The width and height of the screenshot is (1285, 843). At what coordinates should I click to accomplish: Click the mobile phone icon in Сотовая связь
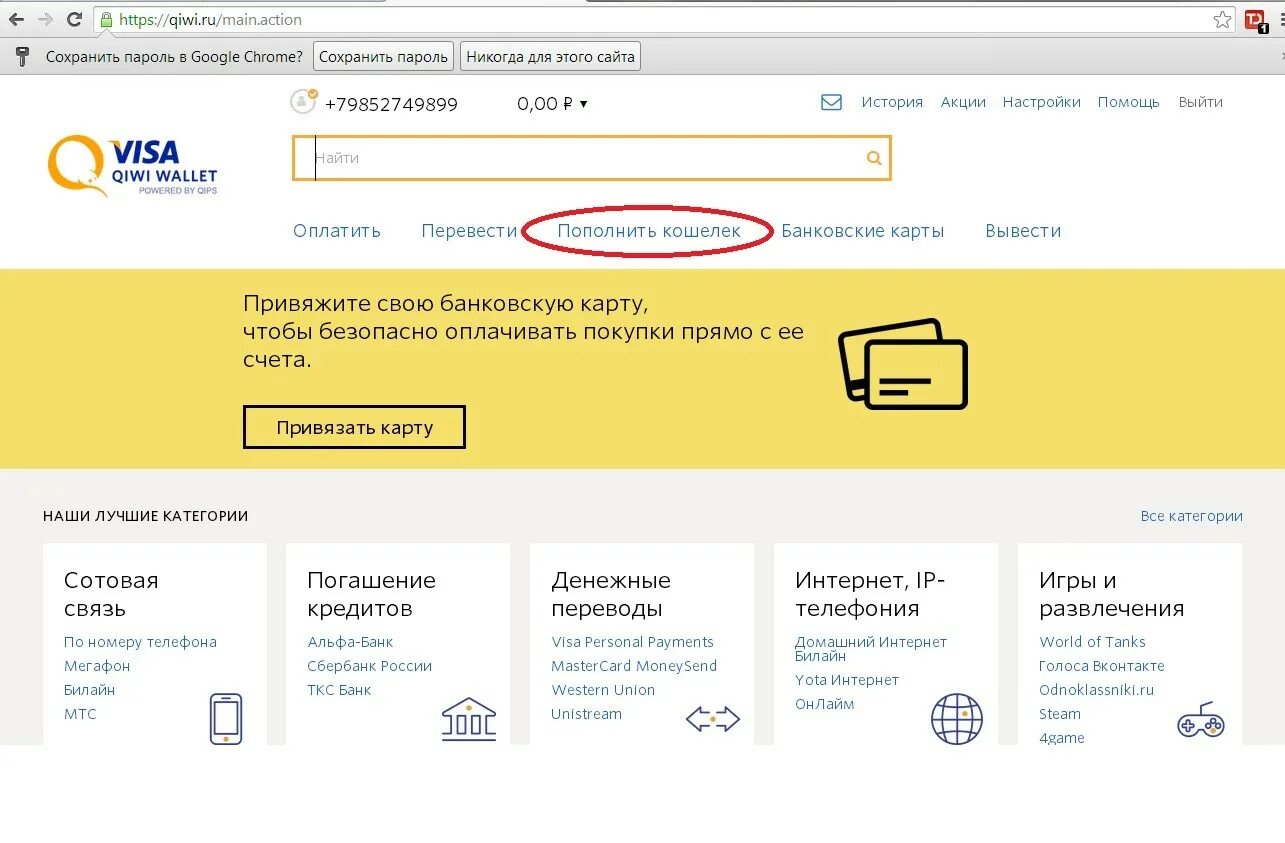click(x=226, y=718)
